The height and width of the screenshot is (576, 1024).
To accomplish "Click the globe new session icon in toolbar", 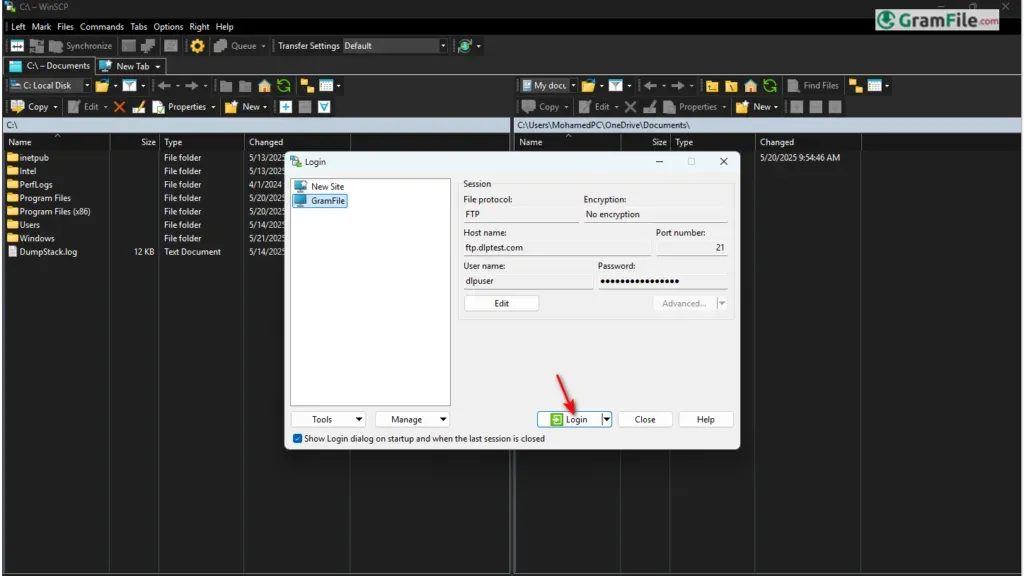I will click(465, 46).
